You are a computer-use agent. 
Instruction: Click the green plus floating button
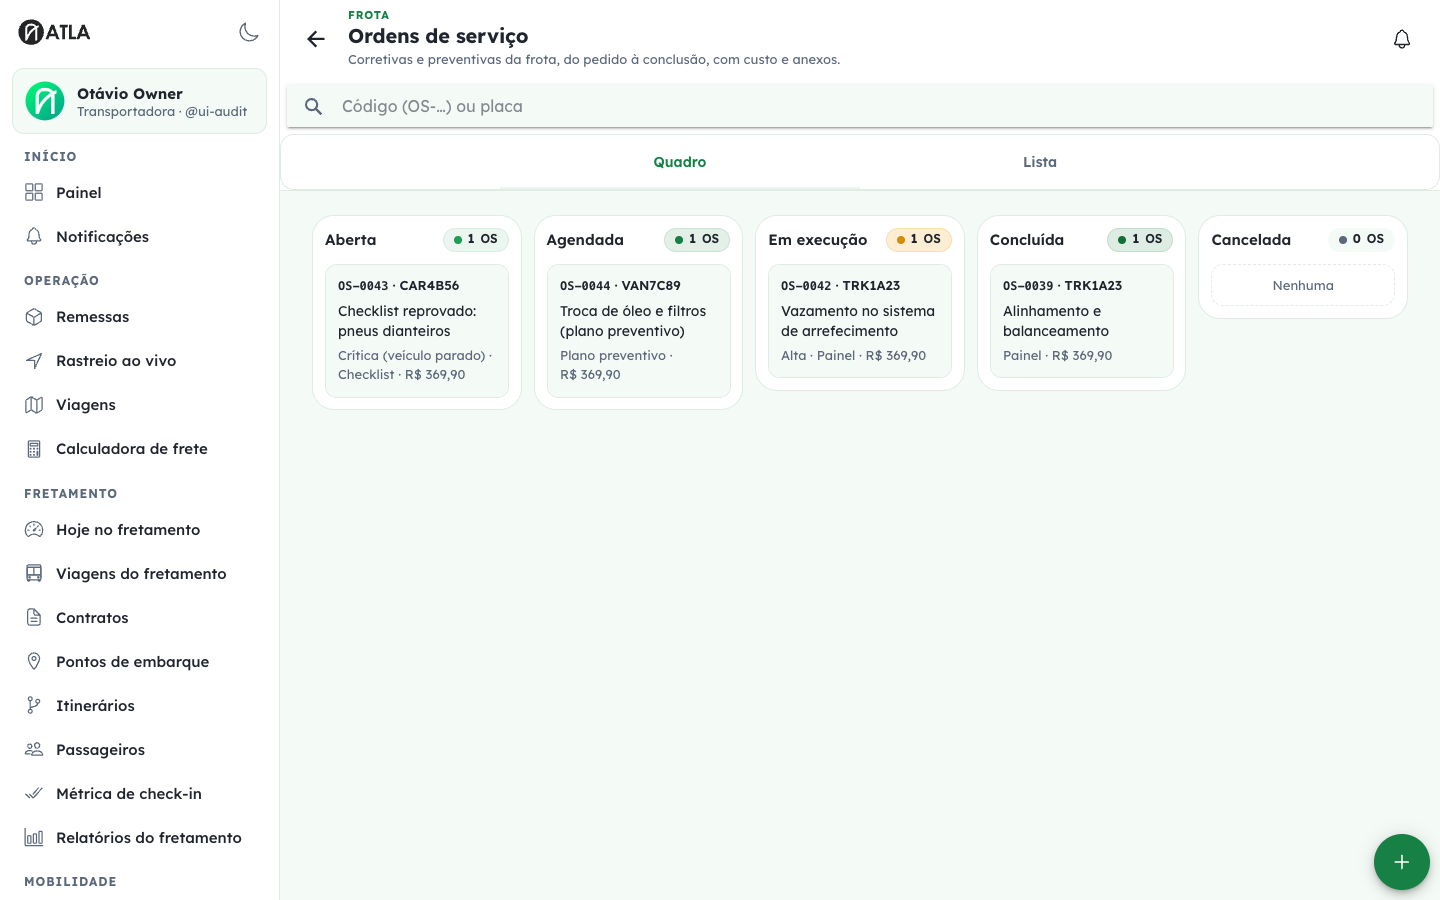point(1402,862)
